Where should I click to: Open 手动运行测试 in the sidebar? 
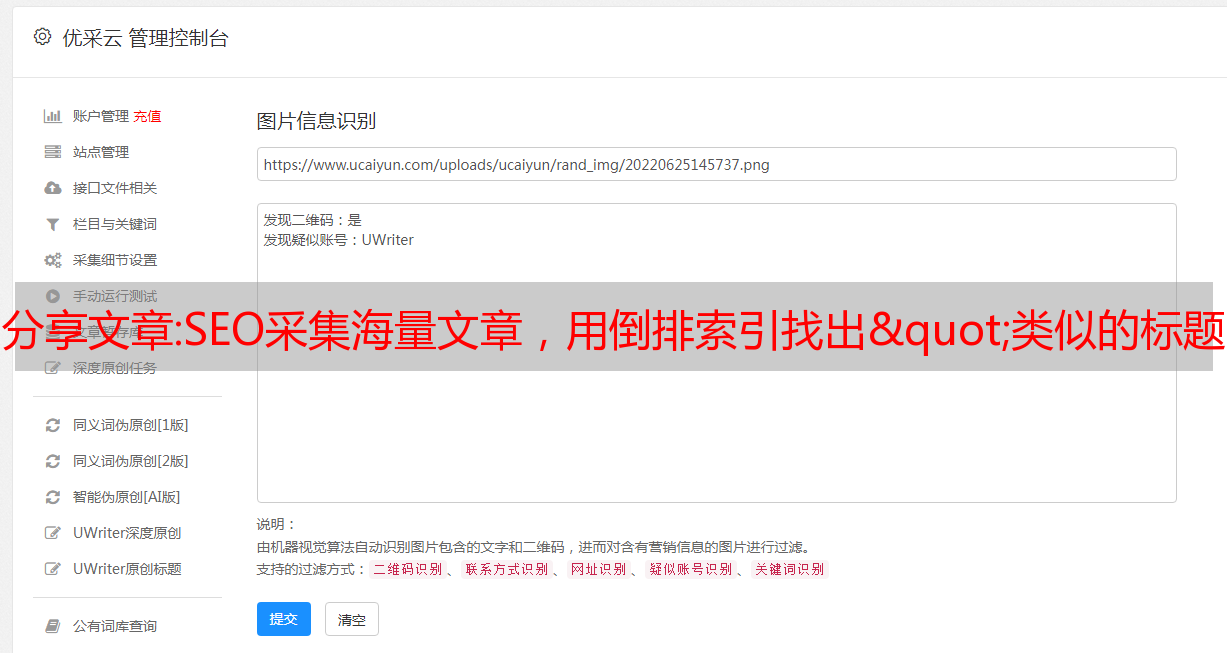coord(115,296)
